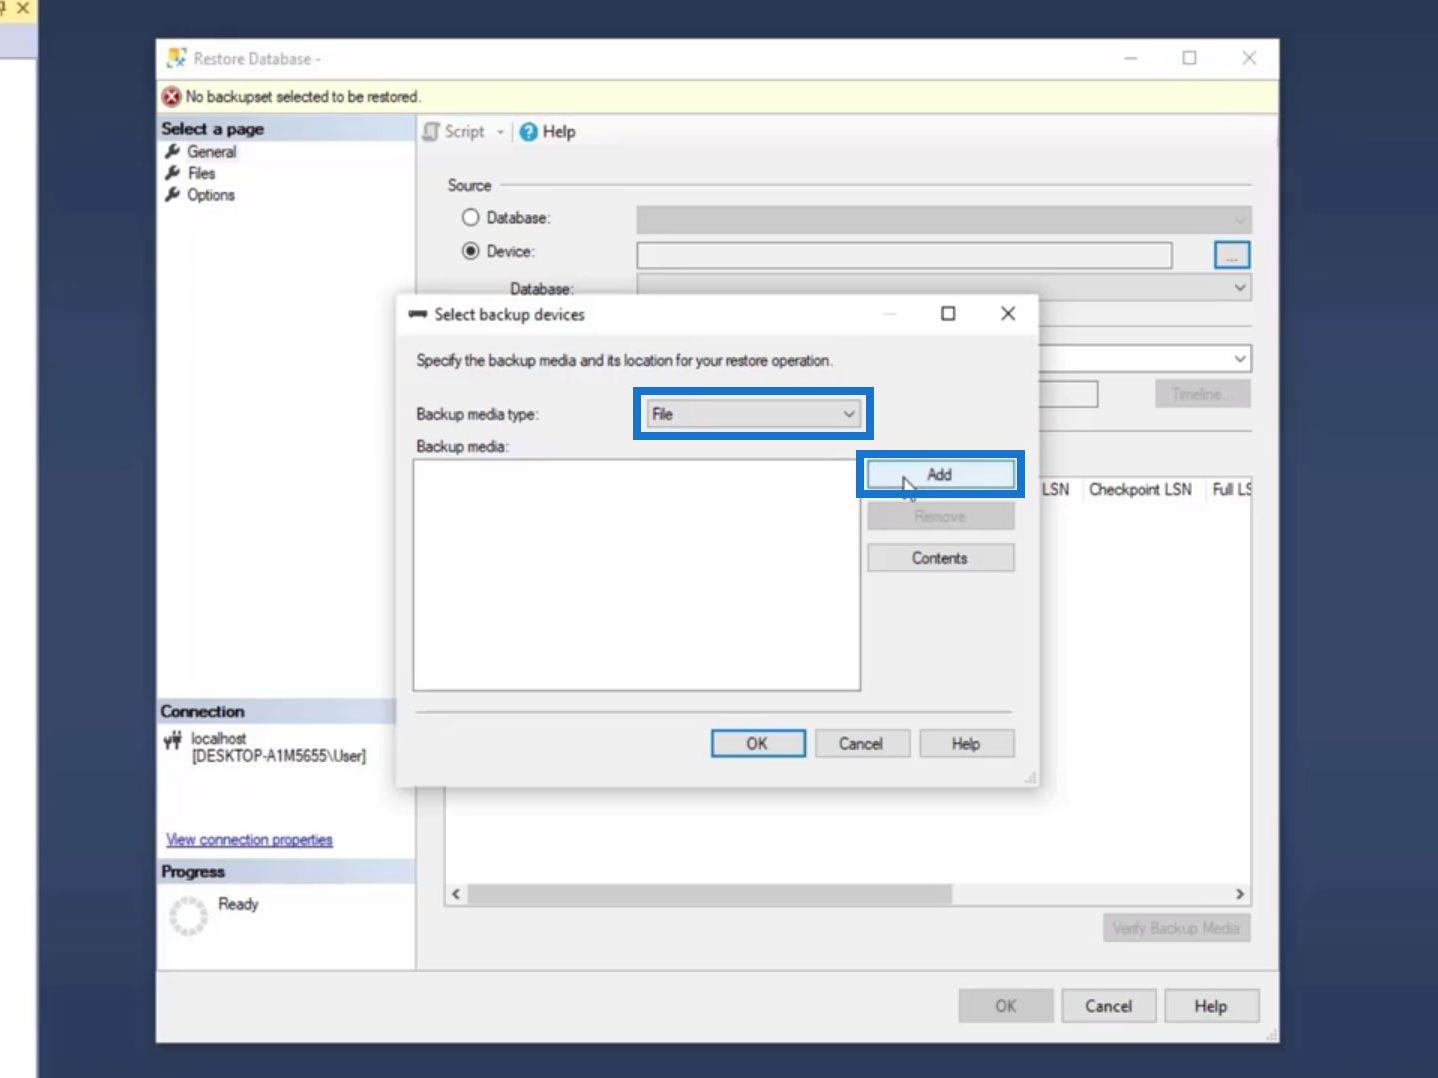
Task: Open the Script dropdown arrow
Action: 500,132
